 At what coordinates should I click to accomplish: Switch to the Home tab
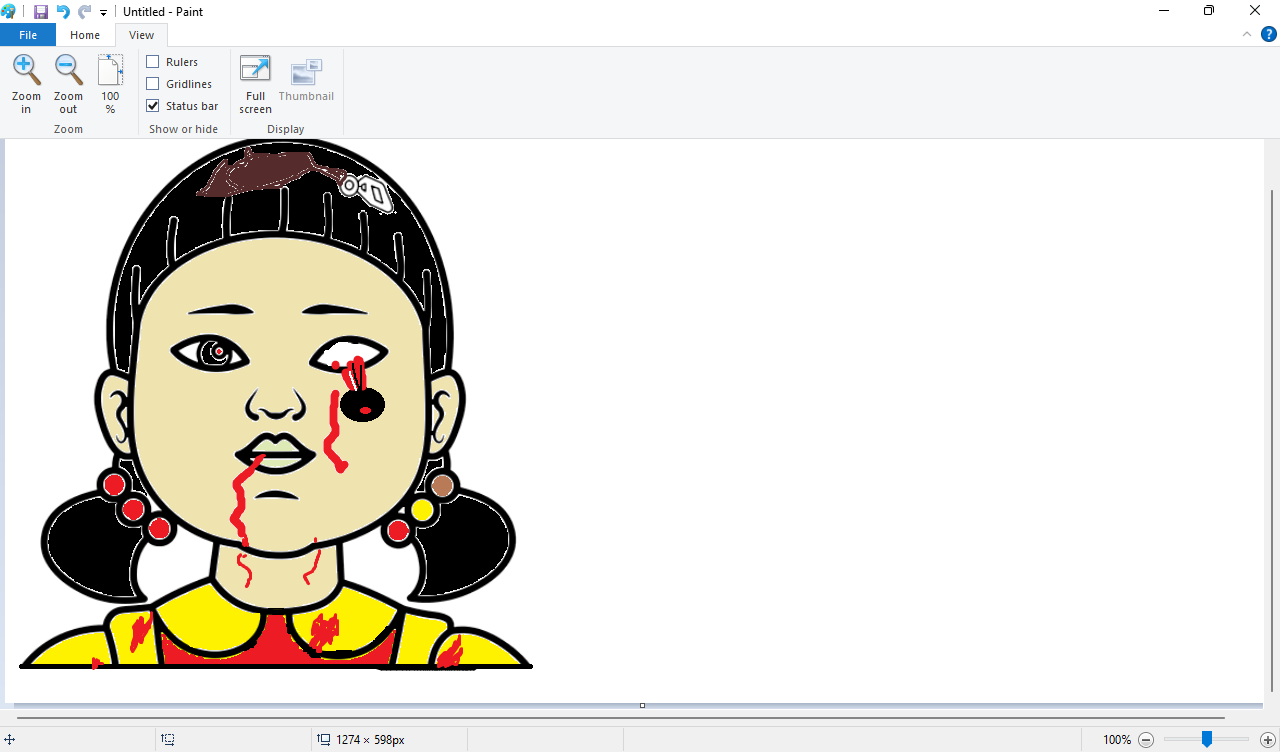coord(85,35)
